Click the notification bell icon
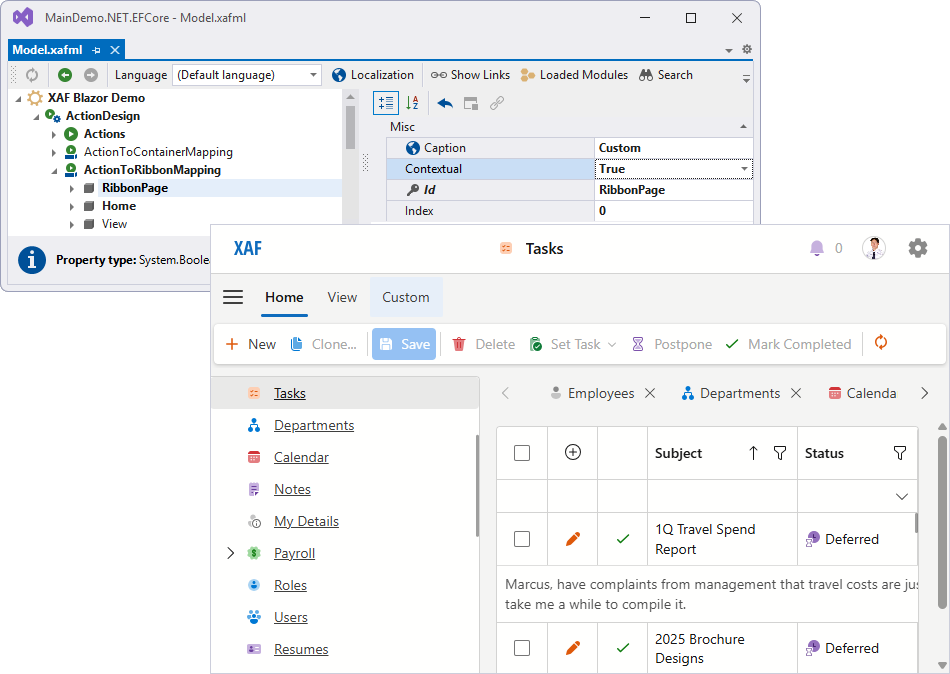This screenshot has height=674, width=950. click(817, 248)
